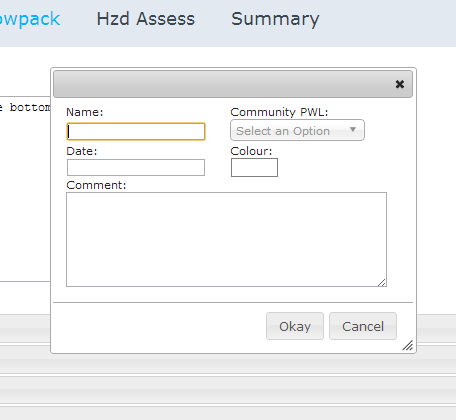Click inside the Comment text area

point(226,239)
